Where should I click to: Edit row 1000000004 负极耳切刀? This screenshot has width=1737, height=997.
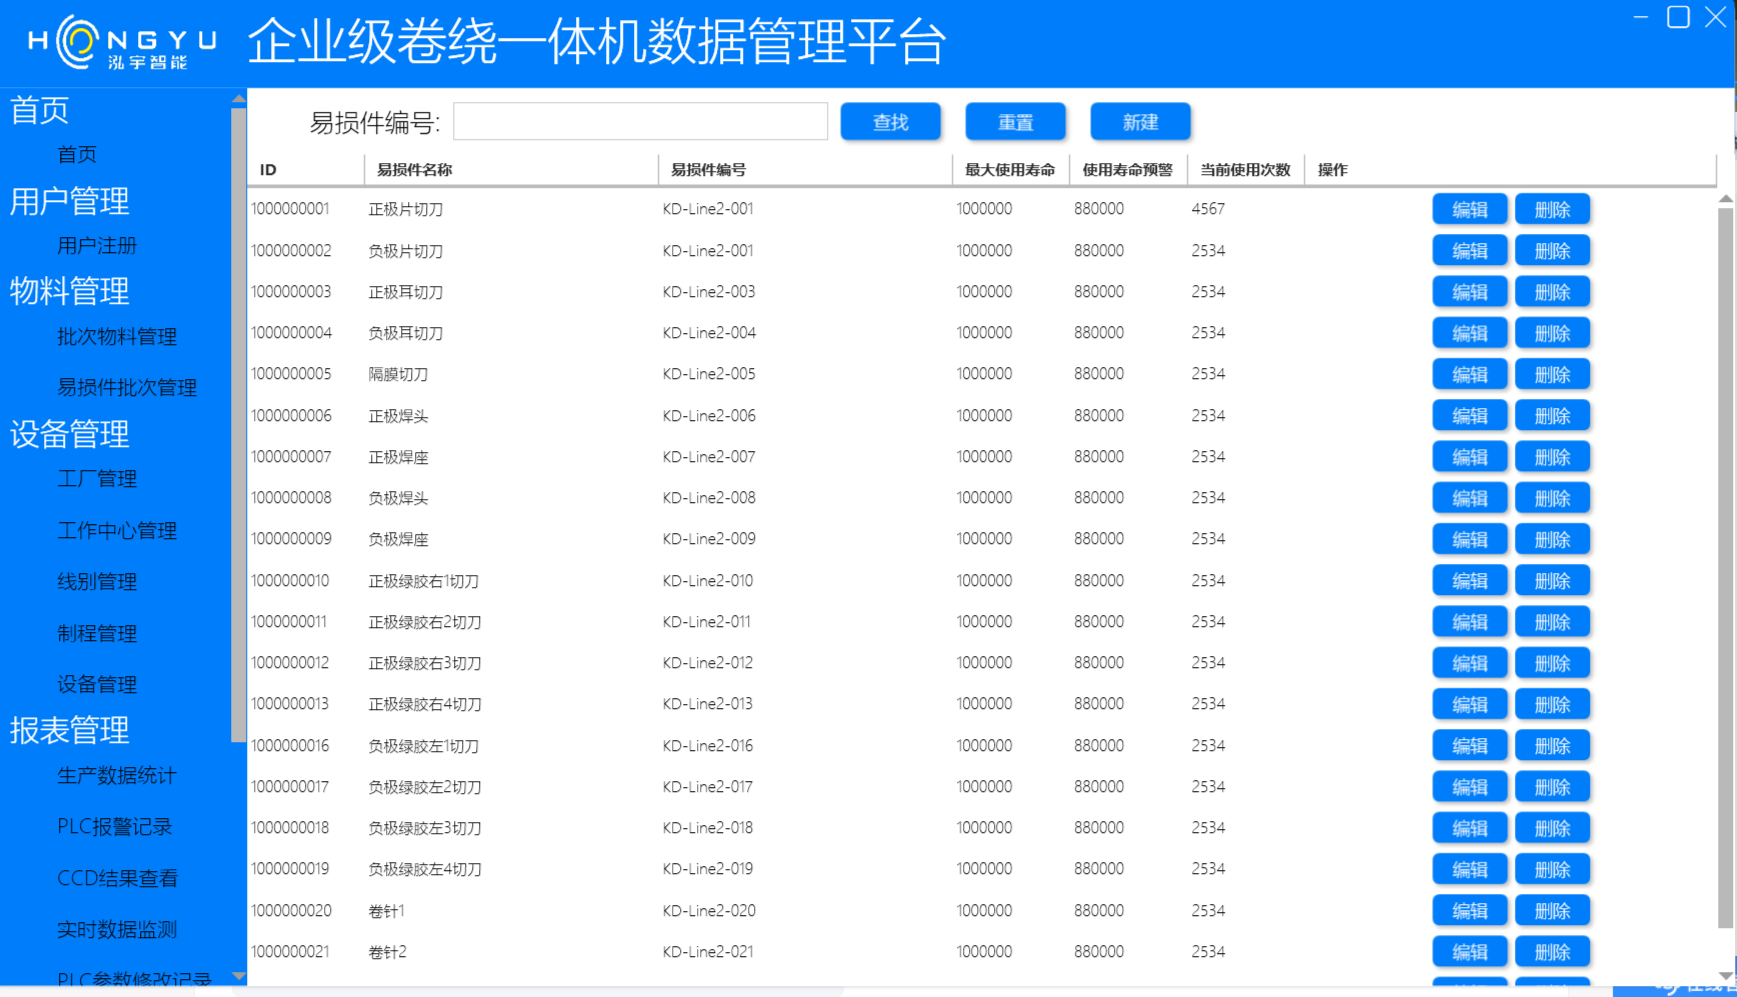point(1469,333)
